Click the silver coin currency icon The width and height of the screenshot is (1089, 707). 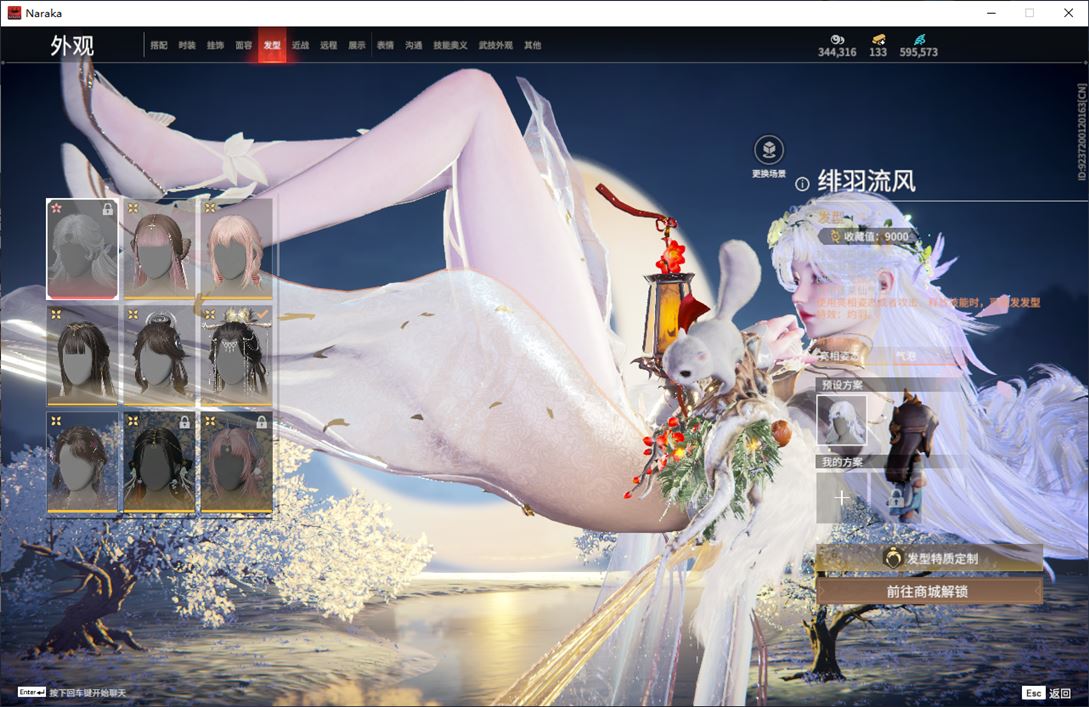pos(837,40)
